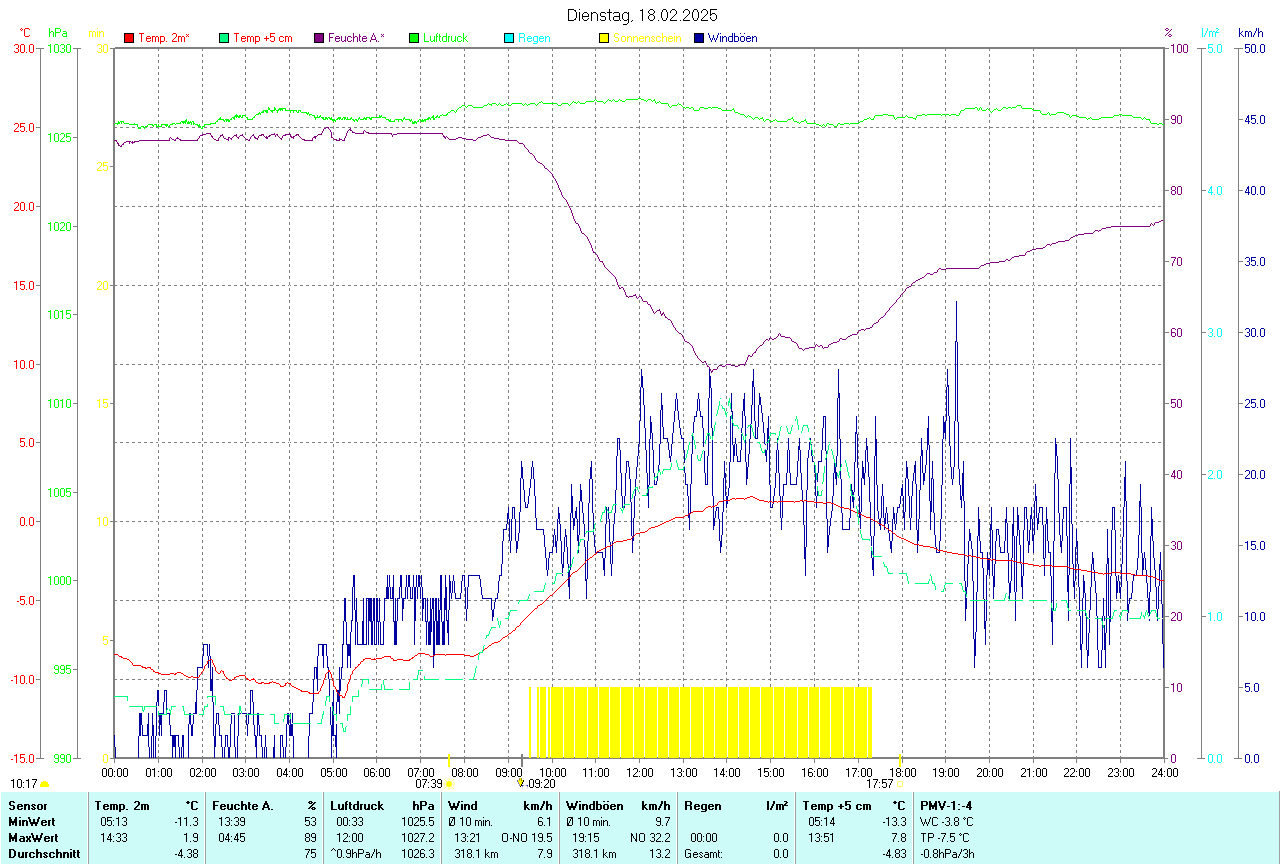1280x864 pixels.
Task: Click the Sonnenschein legend label
Action: click(x=647, y=38)
